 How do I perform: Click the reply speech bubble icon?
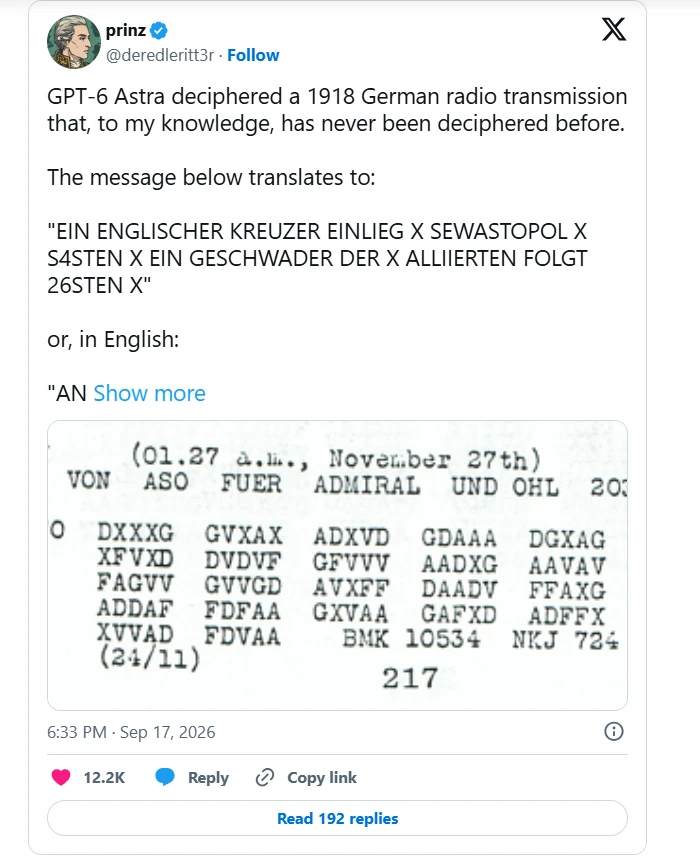(x=164, y=777)
